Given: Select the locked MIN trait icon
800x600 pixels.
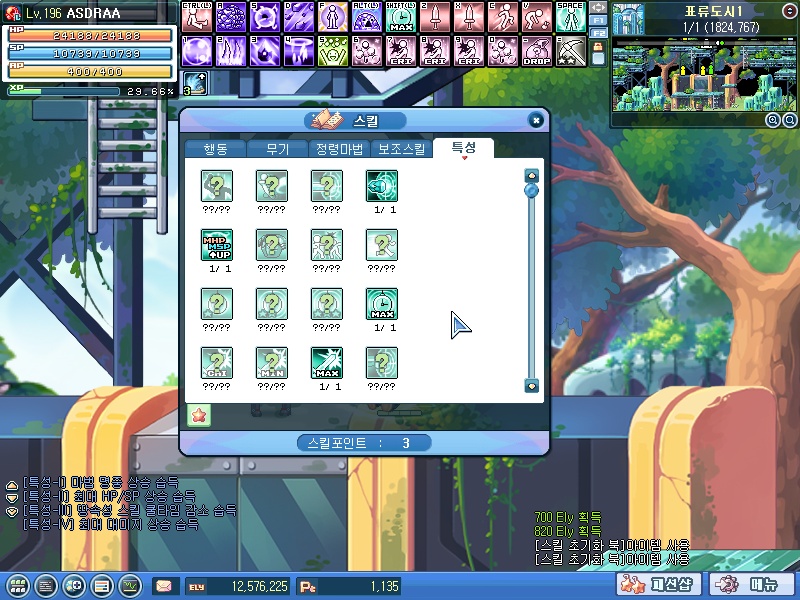Looking at the screenshot, I should tap(272, 363).
